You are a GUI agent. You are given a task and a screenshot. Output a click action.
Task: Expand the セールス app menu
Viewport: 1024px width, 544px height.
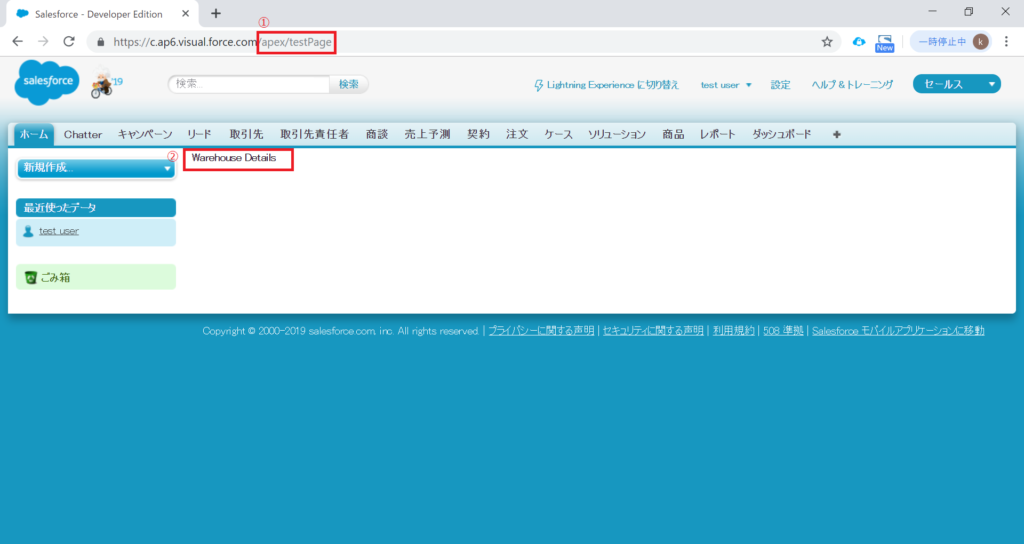956,85
